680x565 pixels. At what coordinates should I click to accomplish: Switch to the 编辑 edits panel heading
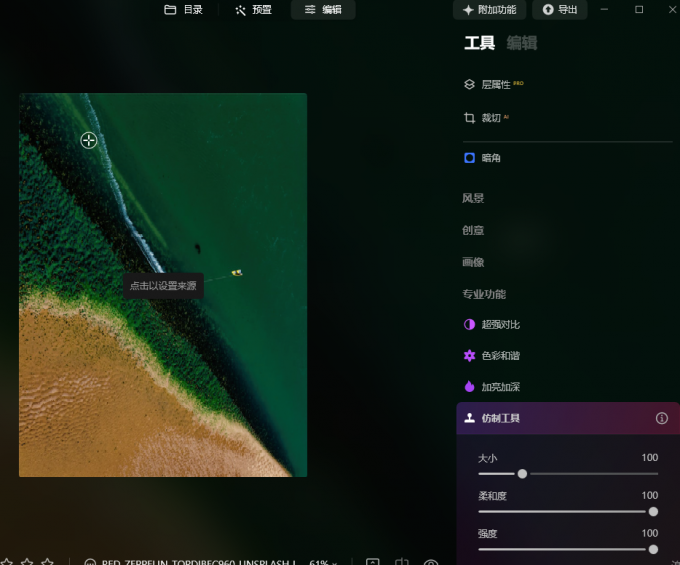tap(521, 43)
